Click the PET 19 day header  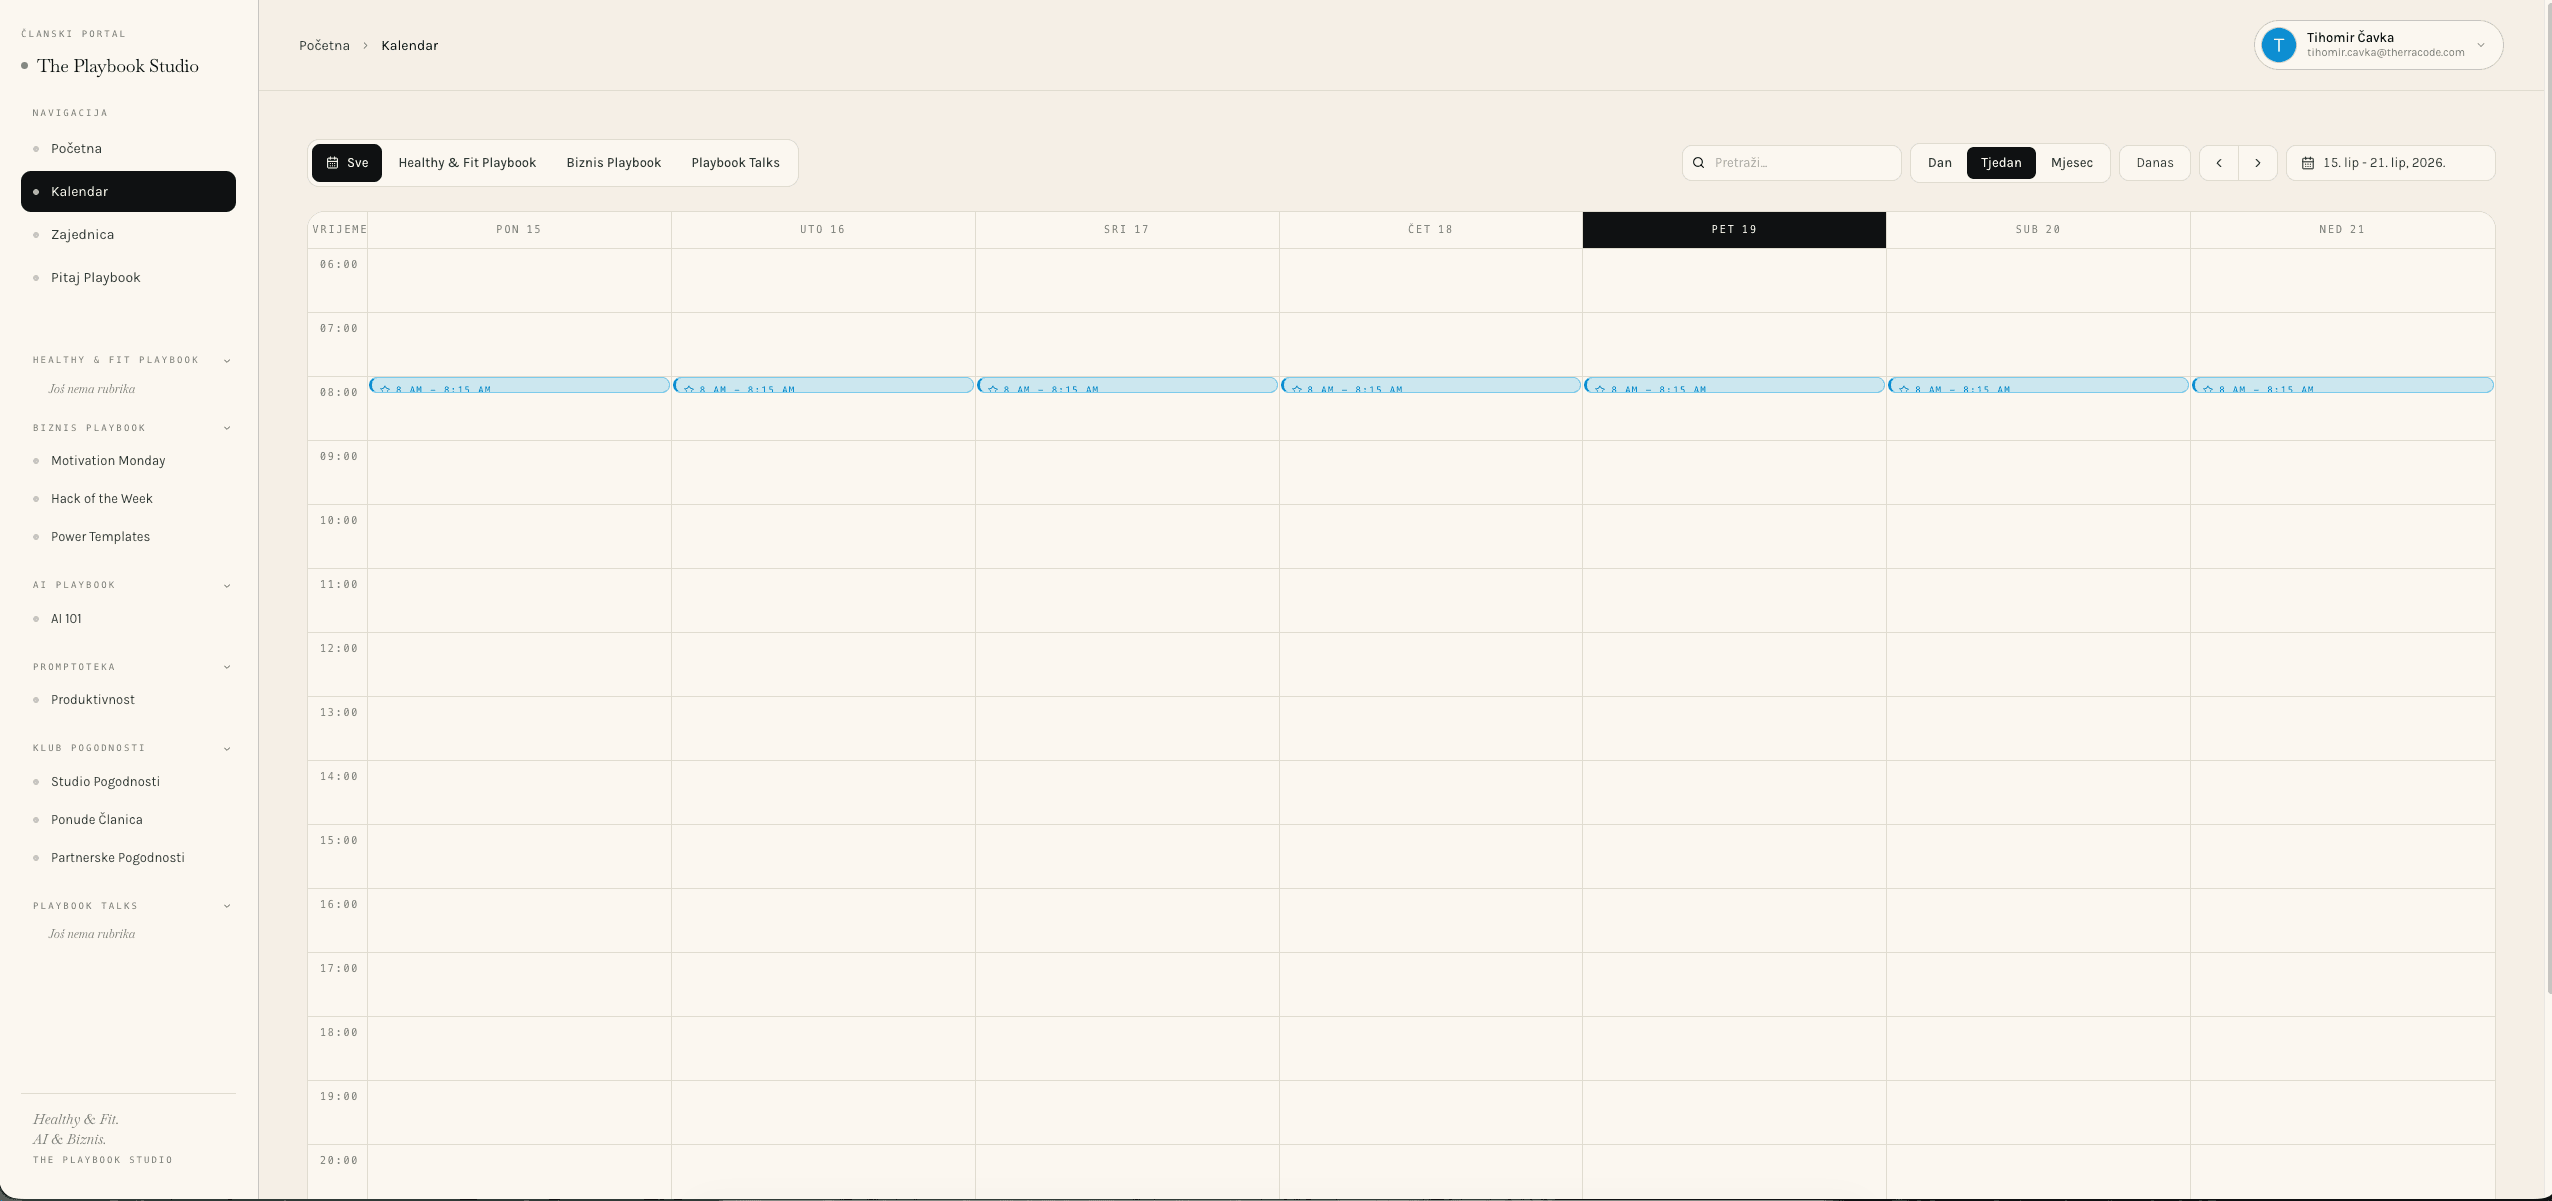pyautogui.click(x=1734, y=230)
